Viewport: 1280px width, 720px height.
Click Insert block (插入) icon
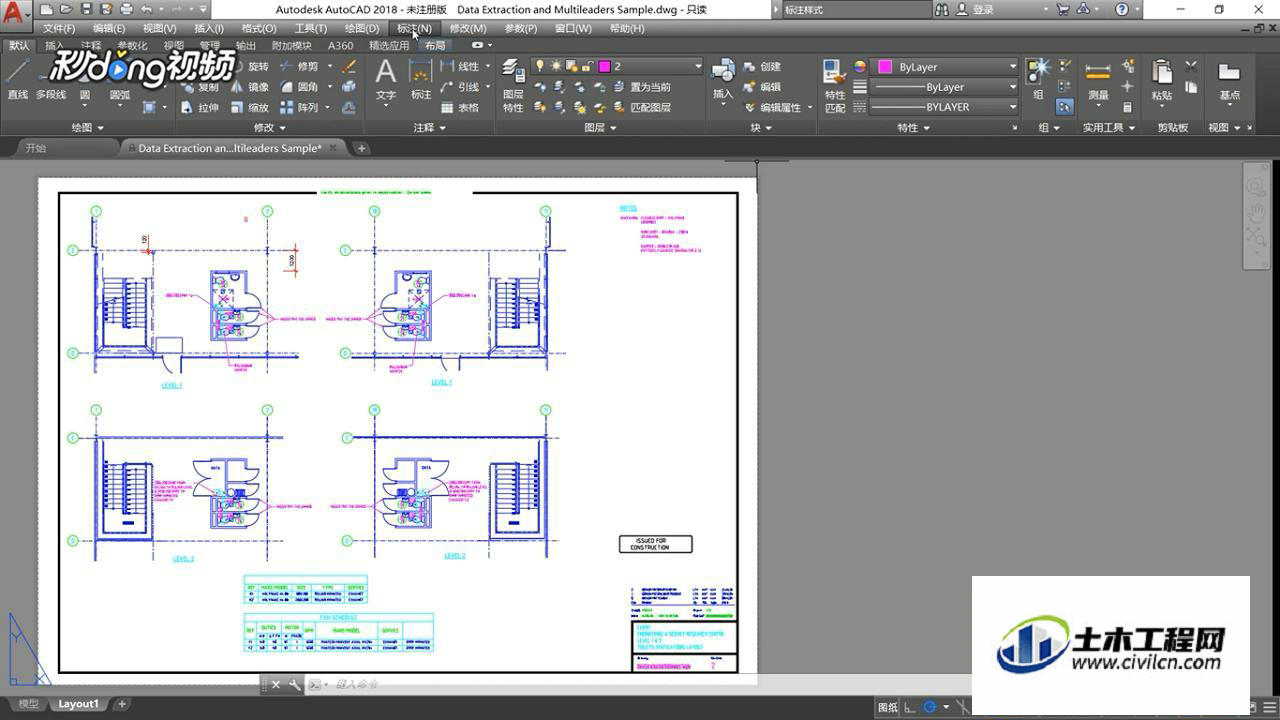pos(723,79)
